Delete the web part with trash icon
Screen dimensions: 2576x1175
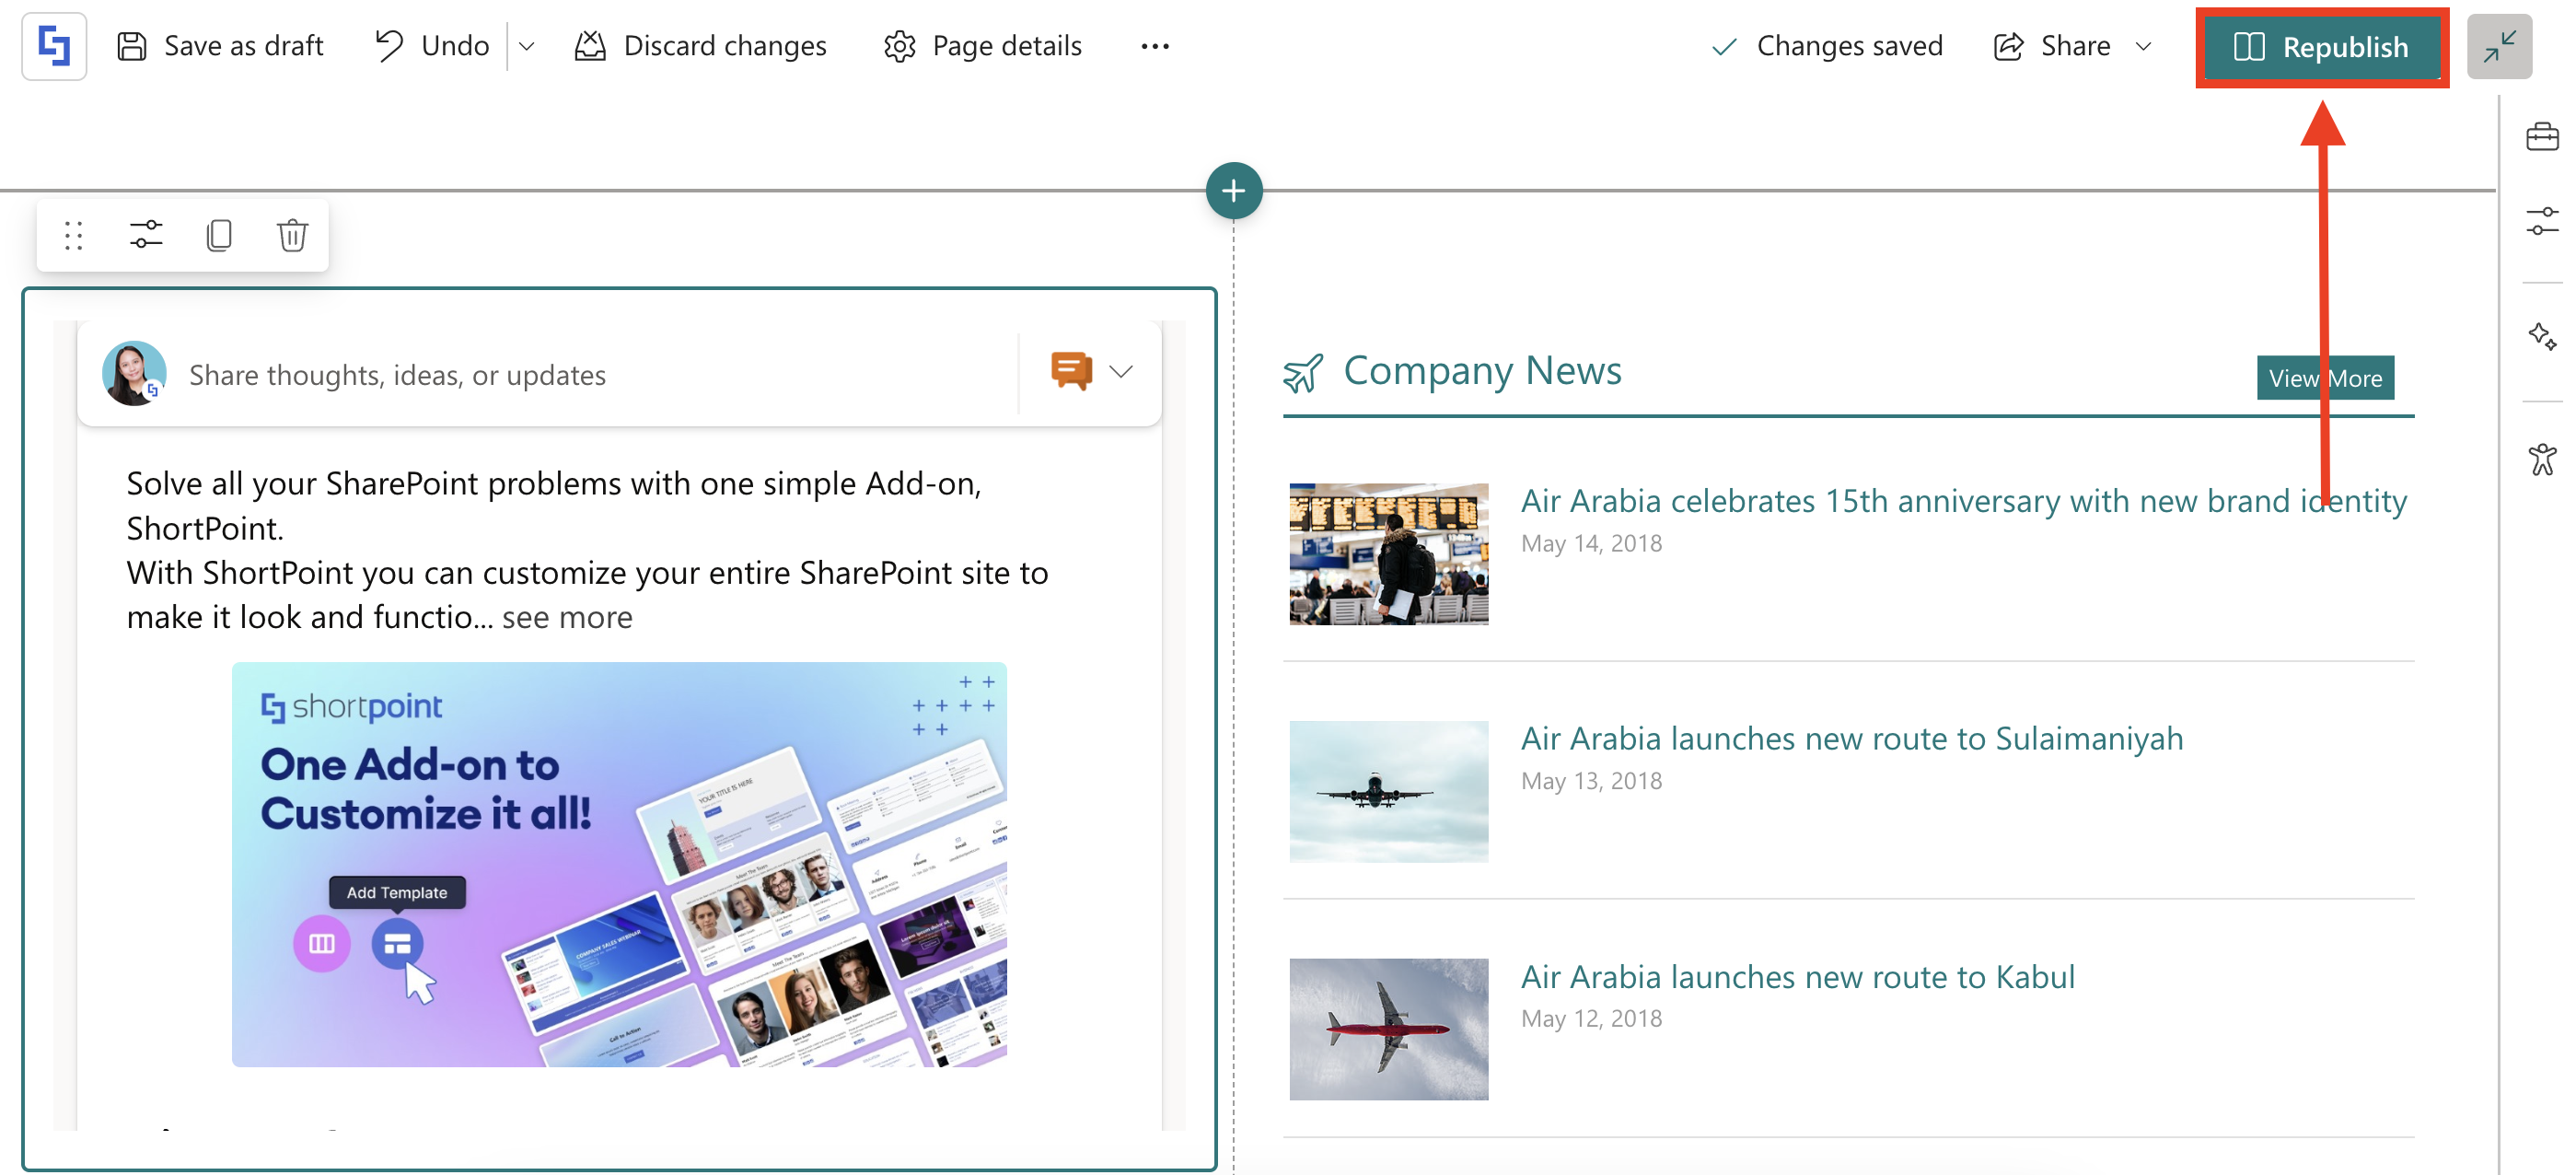point(292,235)
